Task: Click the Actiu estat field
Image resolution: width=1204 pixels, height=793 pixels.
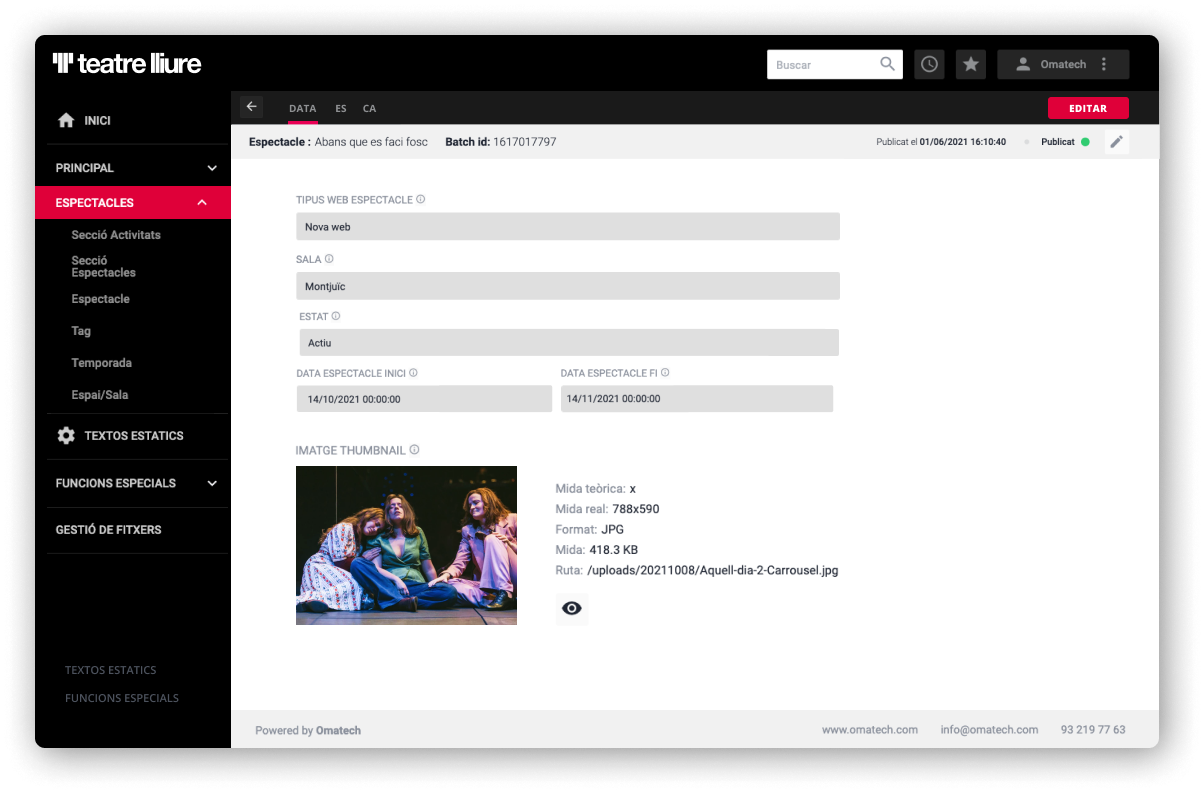Action: (x=569, y=343)
